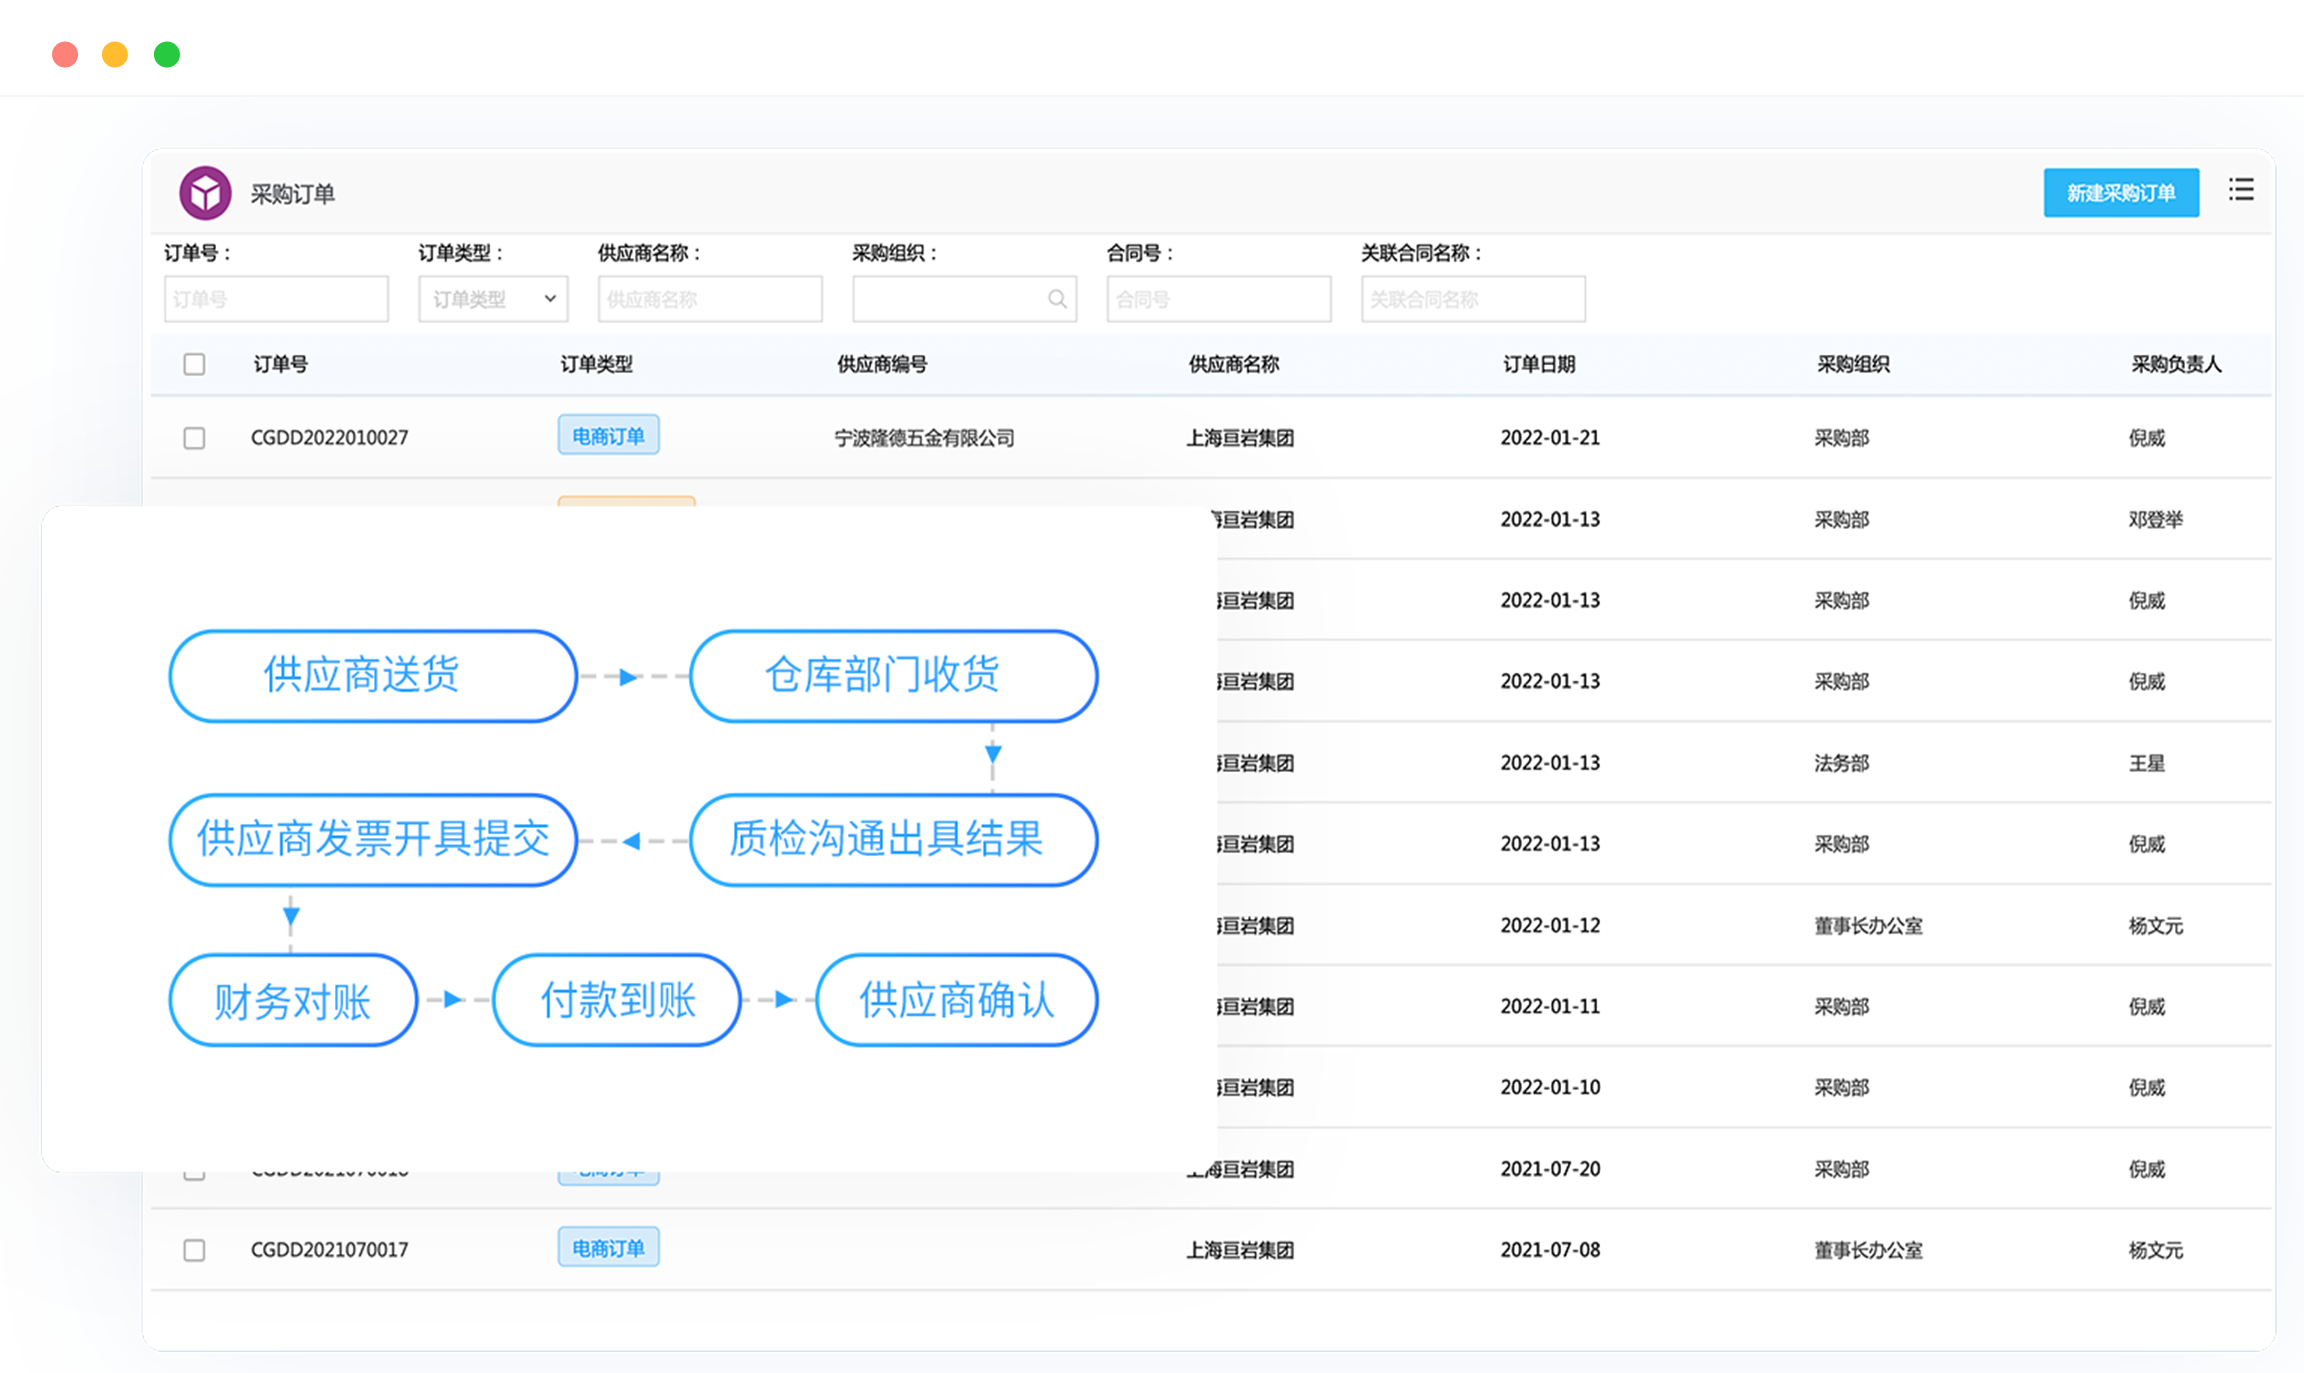Click the 付款到账 flow step
The width and height of the screenshot is (2304, 1373).
(617, 1000)
